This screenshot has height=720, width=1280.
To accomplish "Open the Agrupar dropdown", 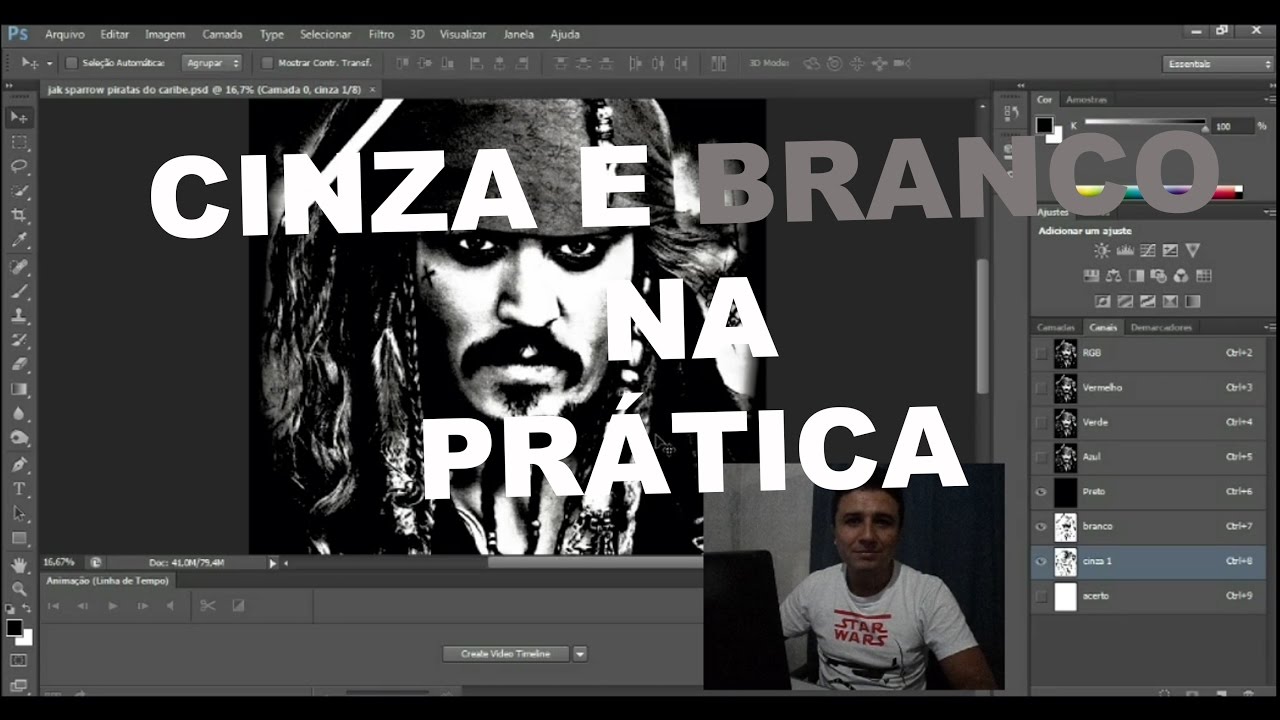I will 212,63.
